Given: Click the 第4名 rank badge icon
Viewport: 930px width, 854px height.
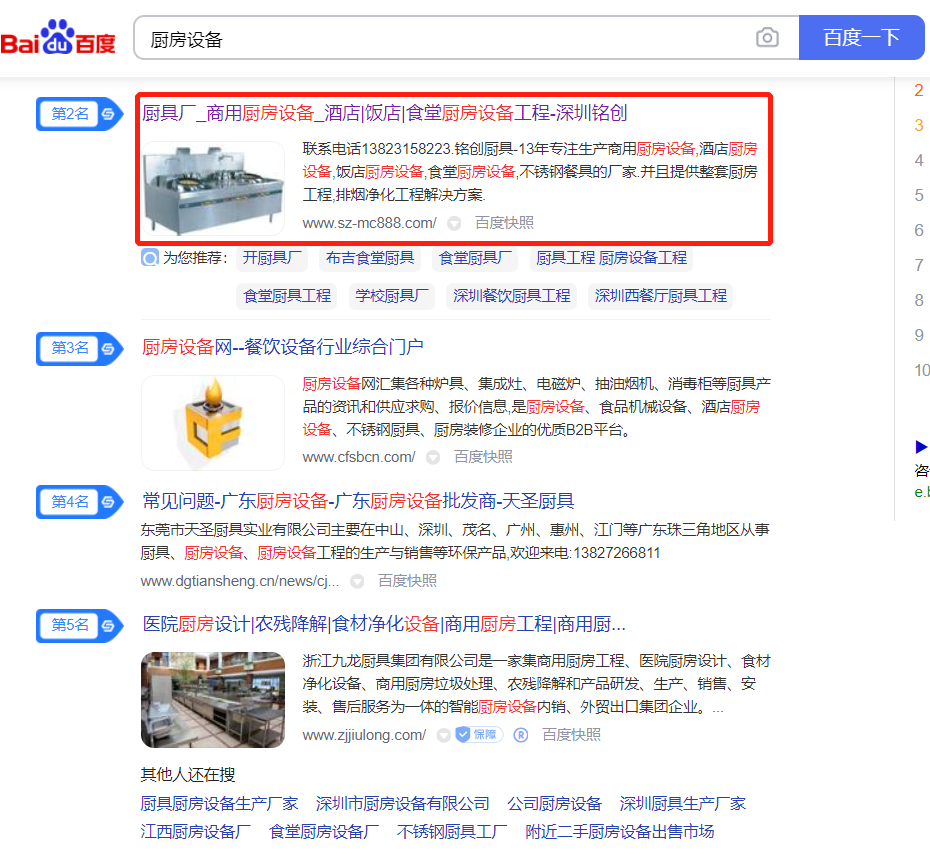Looking at the screenshot, I should (x=79, y=502).
